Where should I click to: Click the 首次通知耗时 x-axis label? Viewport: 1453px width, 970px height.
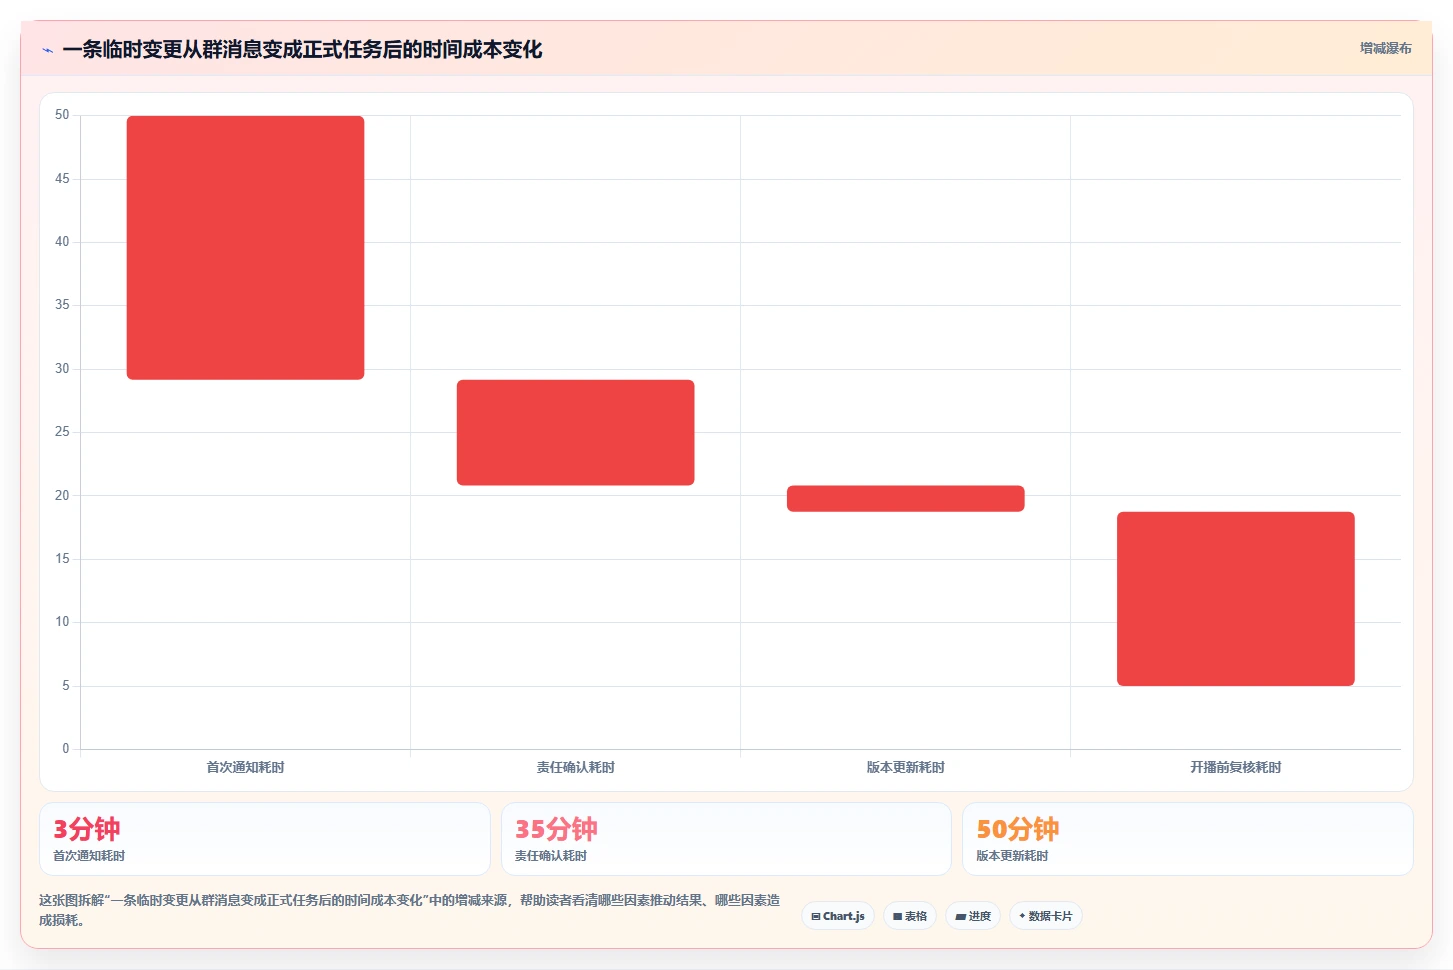coord(245,767)
